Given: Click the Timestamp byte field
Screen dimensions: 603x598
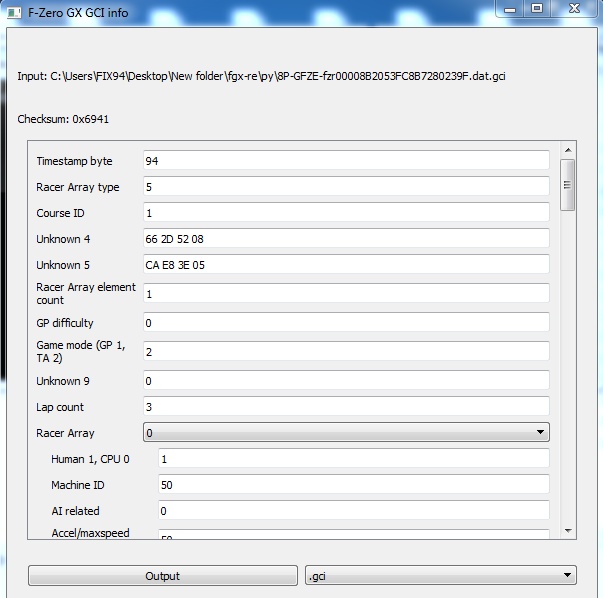Looking at the screenshot, I should (346, 160).
